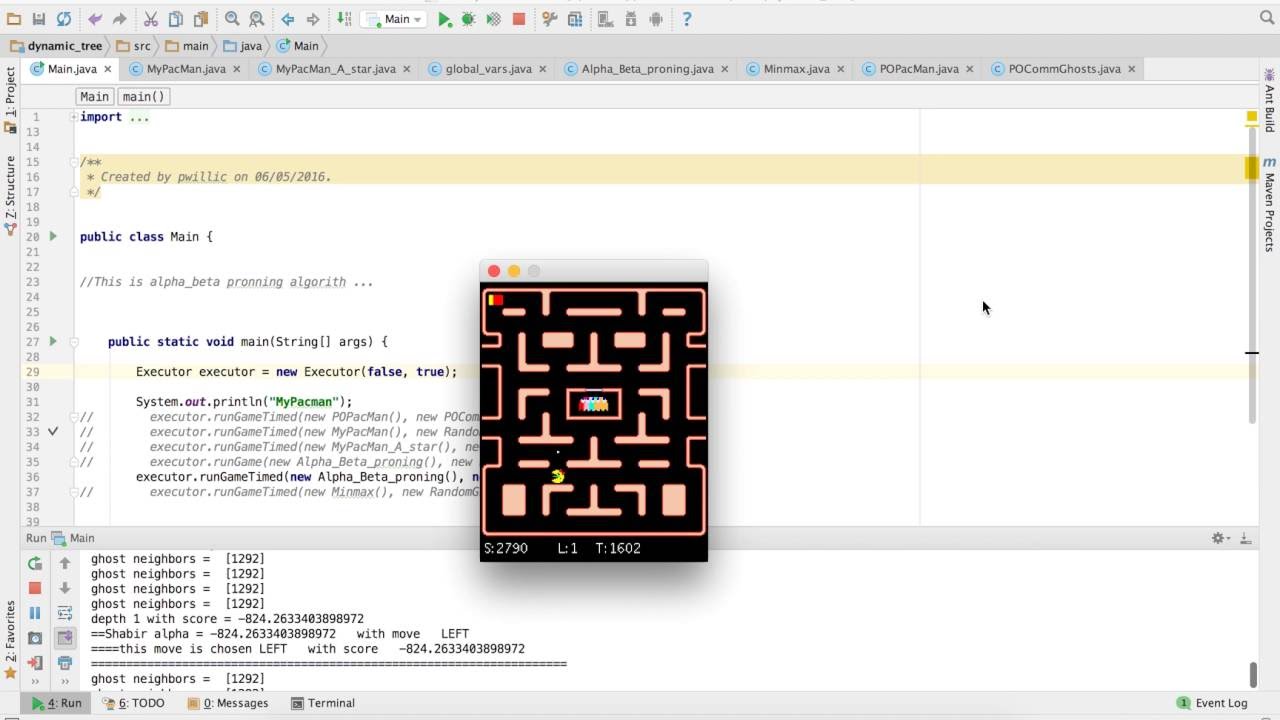1280x720 pixels.
Task: Switch to Minmax.java tab
Action: point(796,69)
